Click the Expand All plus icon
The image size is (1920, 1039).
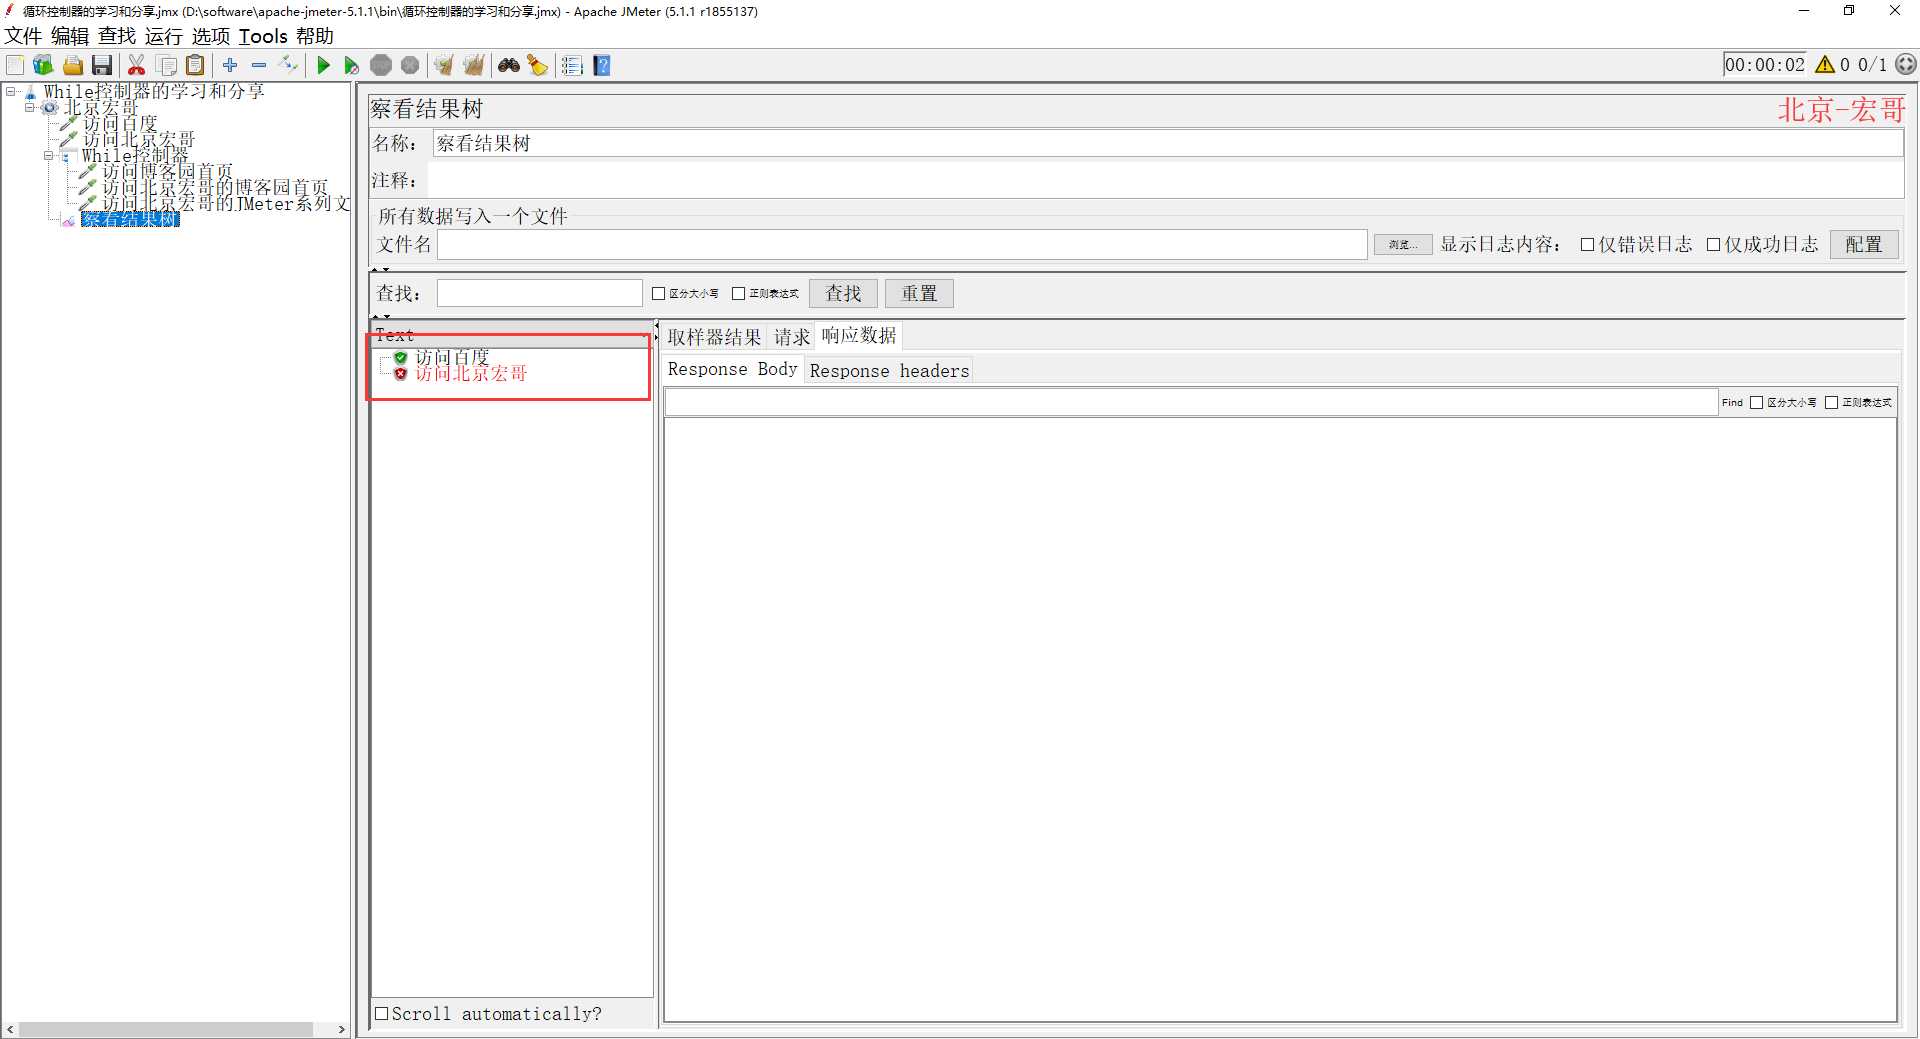click(x=230, y=65)
